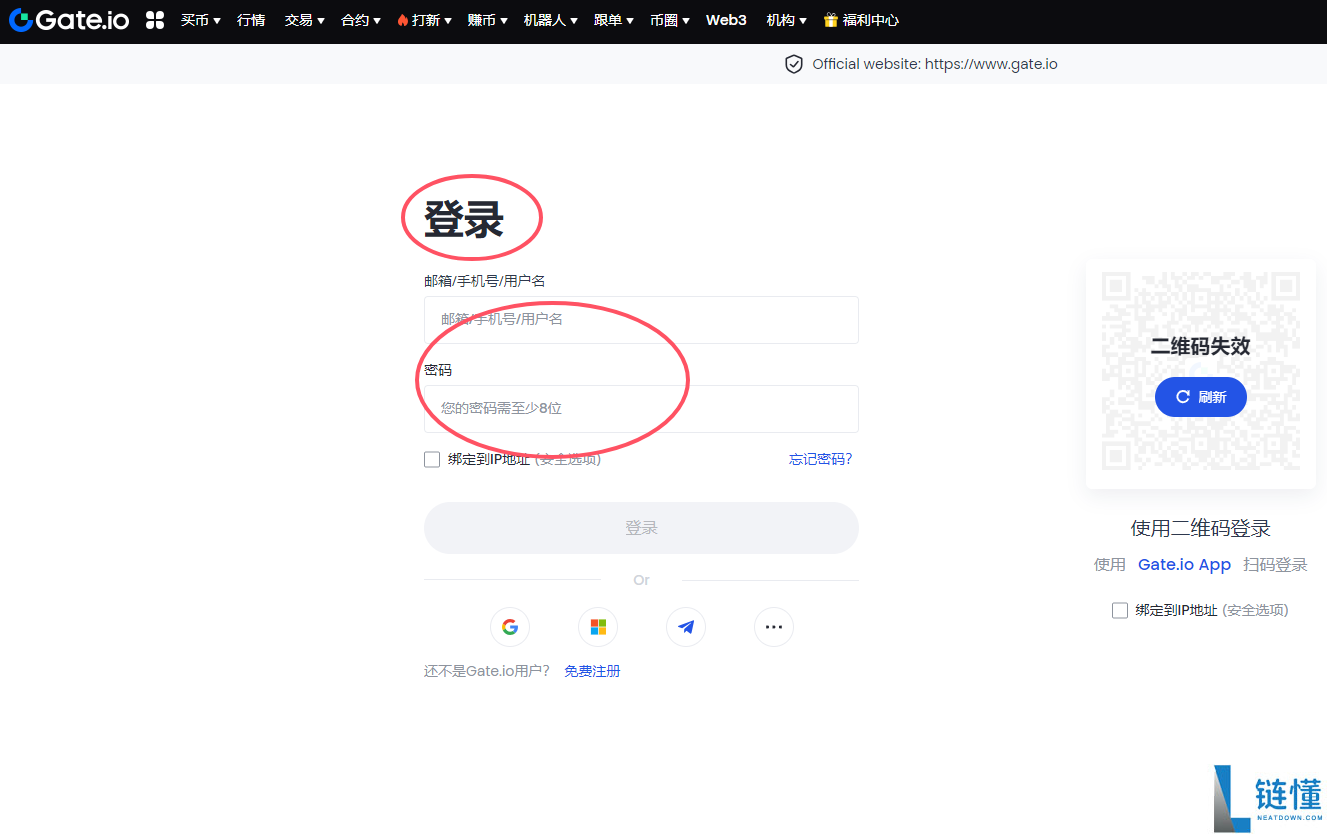Click the 使用二维码登录 text
The image size is (1327, 834).
click(x=1201, y=529)
